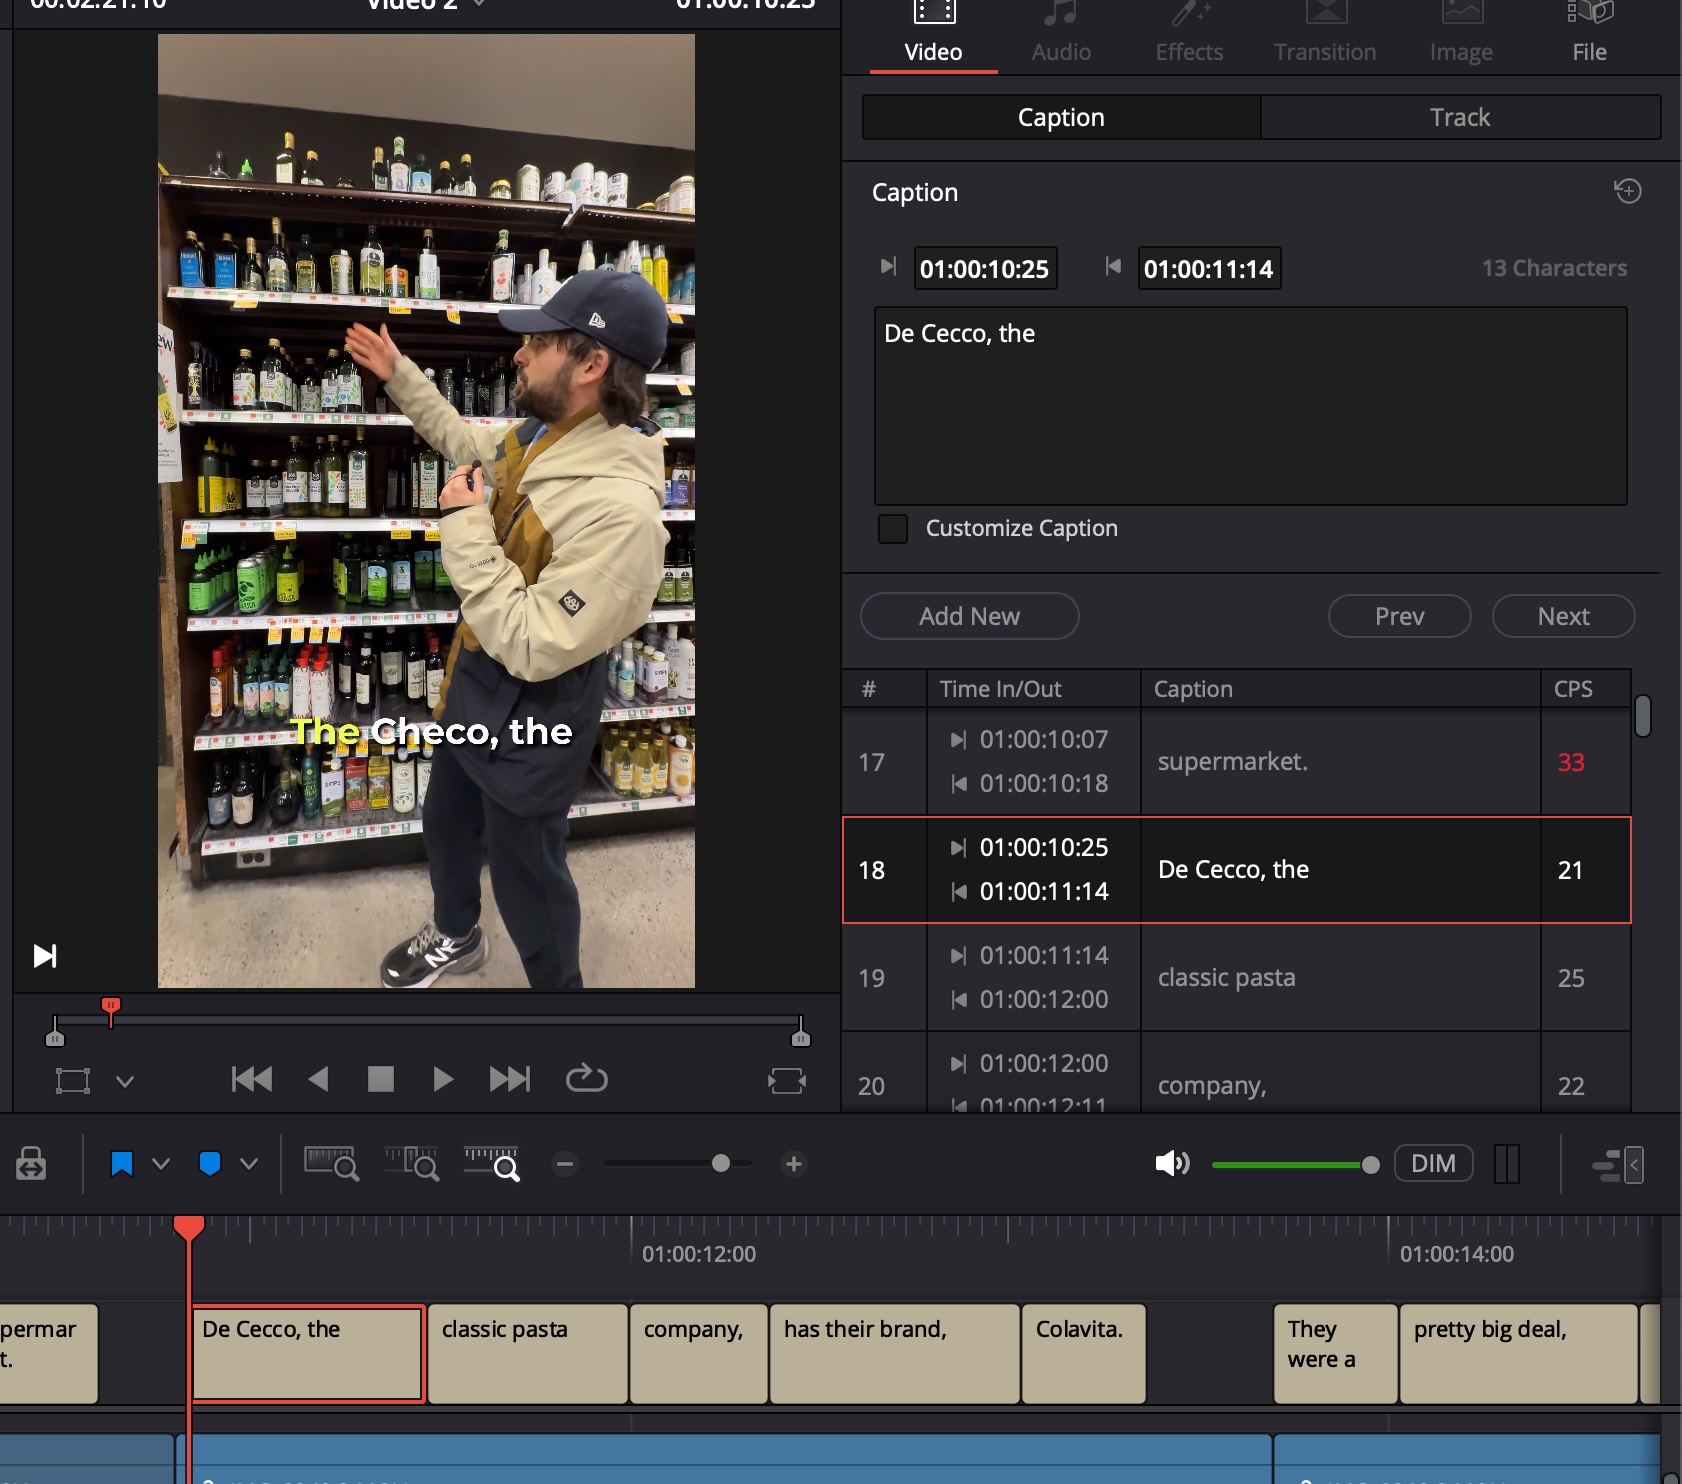Stop playback in the viewer
This screenshot has height=1484, width=1682.
click(x=381, y=1079)
